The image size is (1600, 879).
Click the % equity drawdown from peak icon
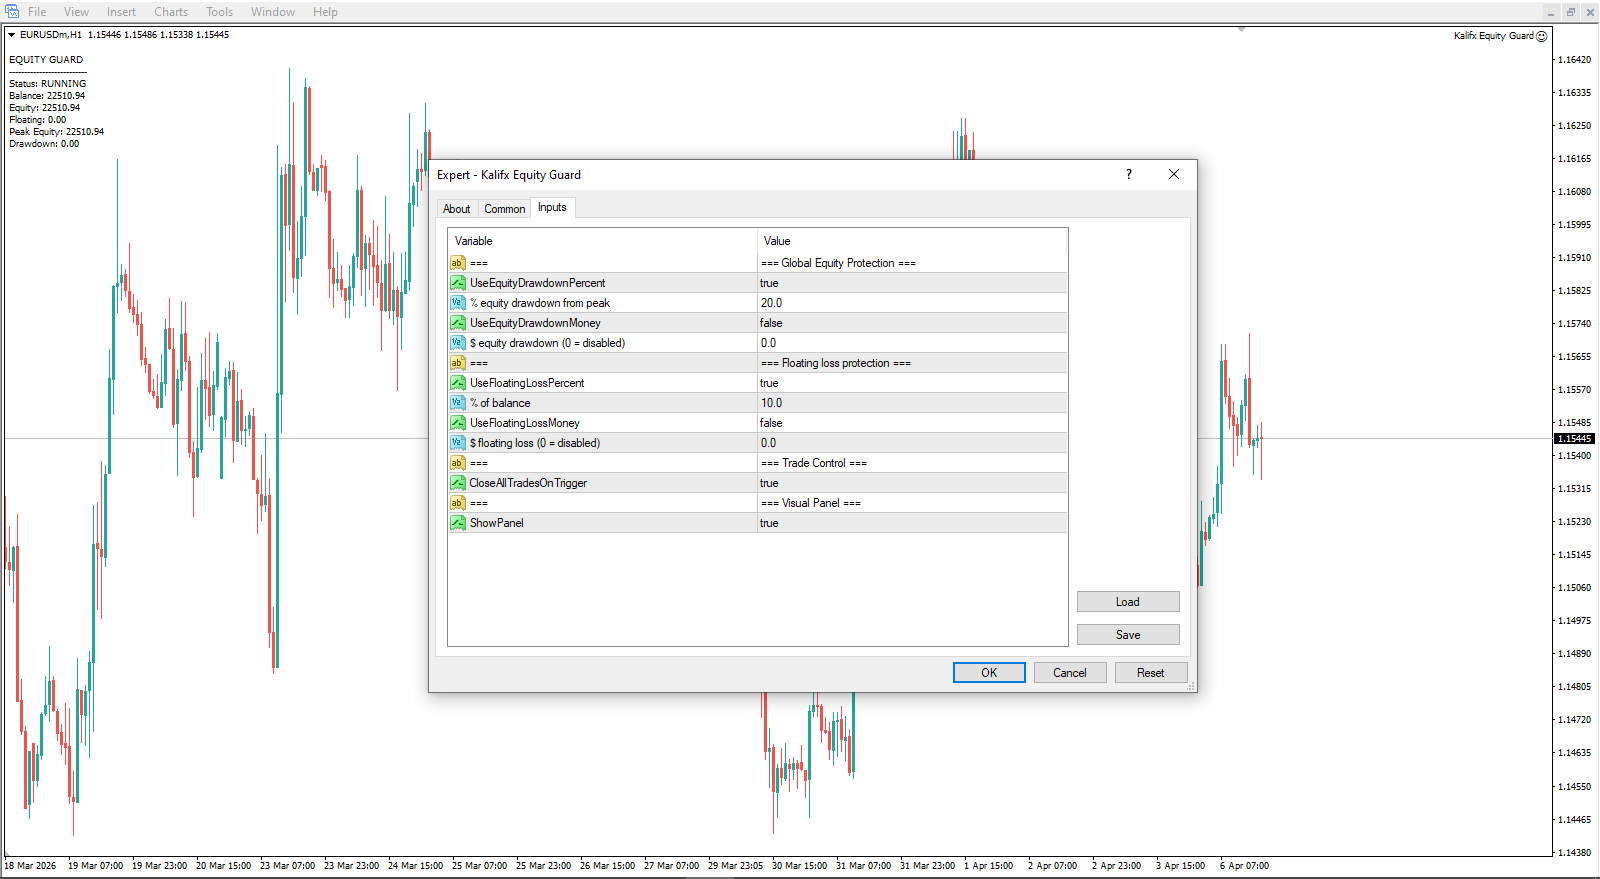tap(457, 303)
